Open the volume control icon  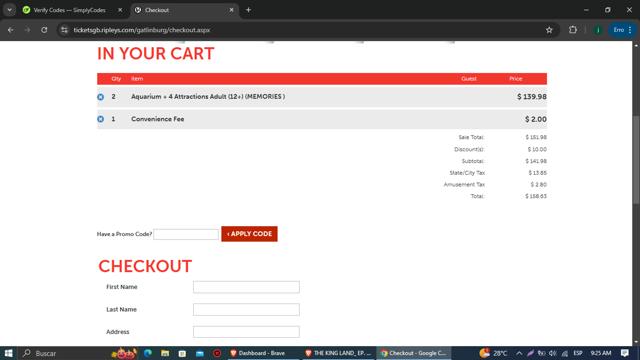[x=553, y=353]
